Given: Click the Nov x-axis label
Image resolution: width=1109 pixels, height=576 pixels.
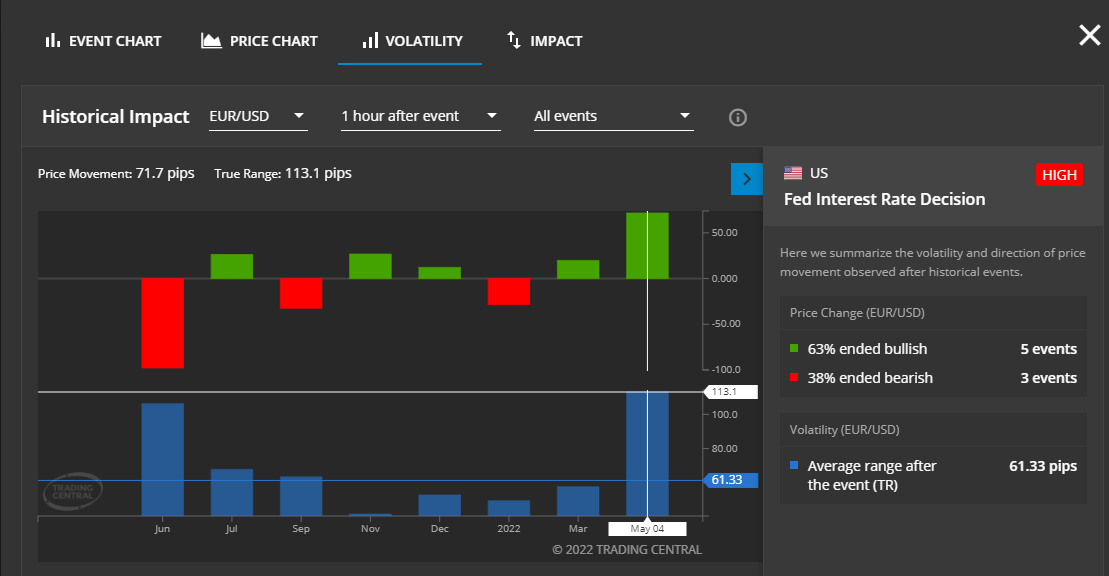Looking at the screenshot, I should pos(370,529).
